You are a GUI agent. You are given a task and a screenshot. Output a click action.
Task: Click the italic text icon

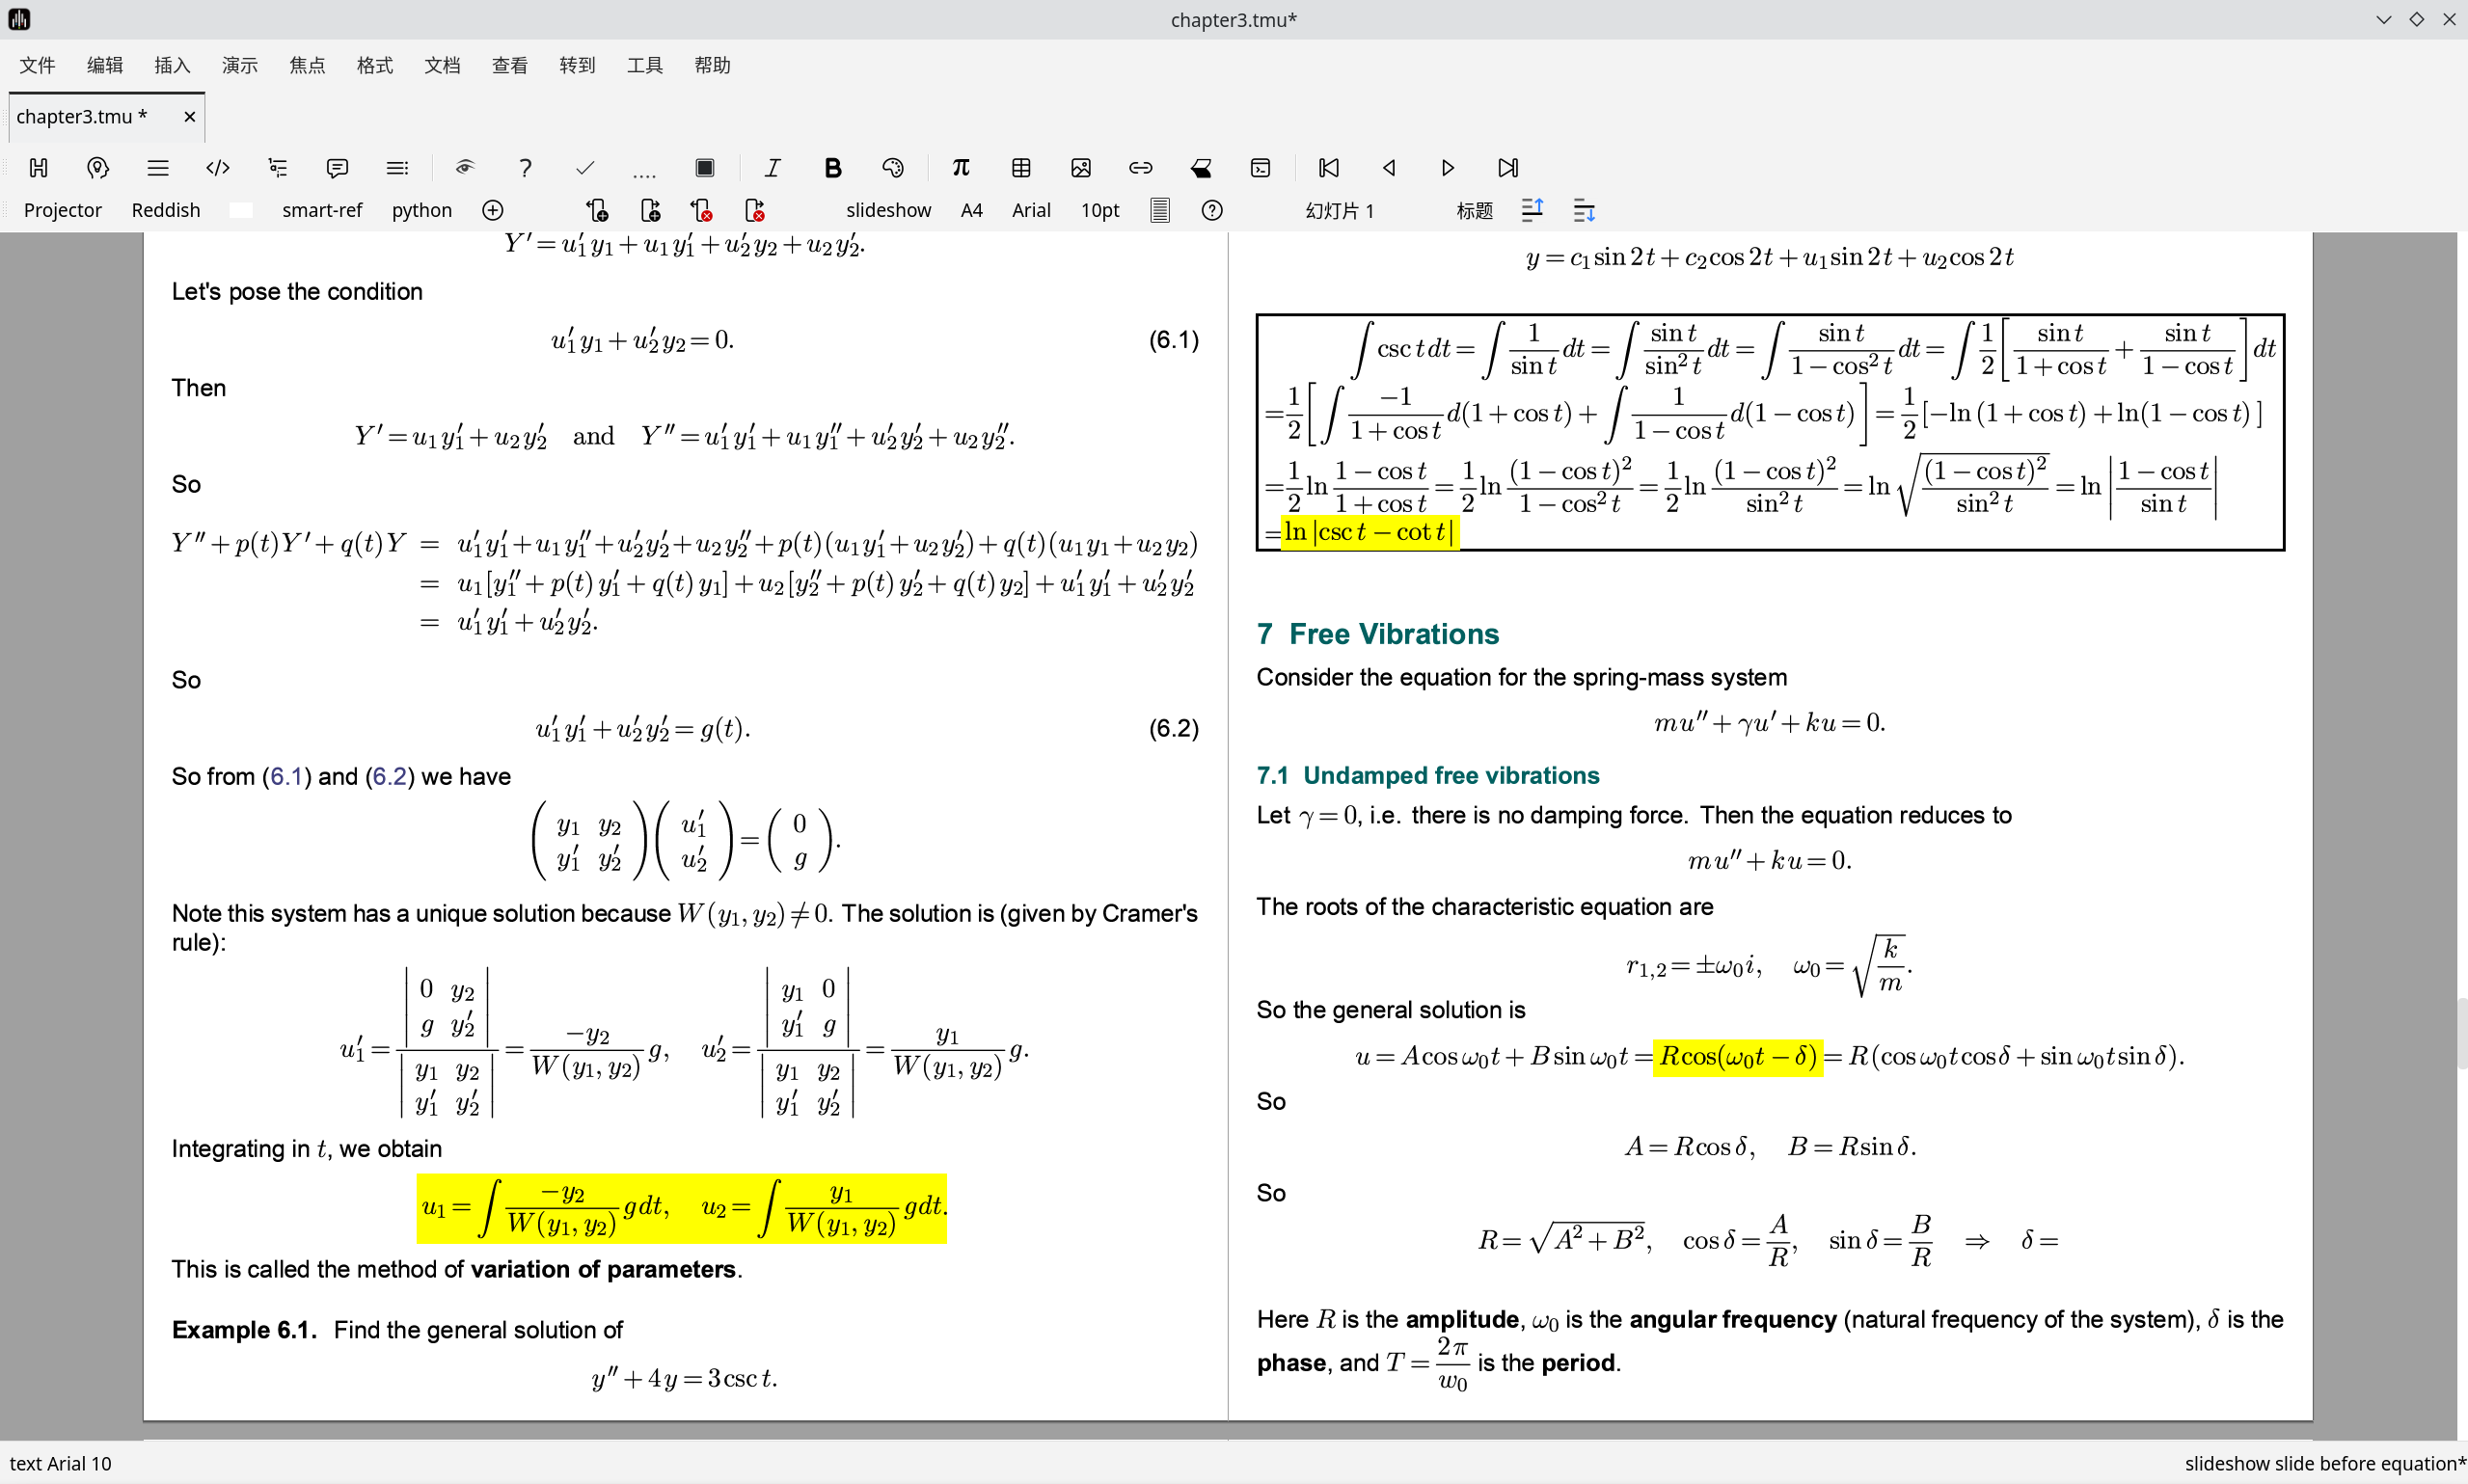[x=772, y=168]
